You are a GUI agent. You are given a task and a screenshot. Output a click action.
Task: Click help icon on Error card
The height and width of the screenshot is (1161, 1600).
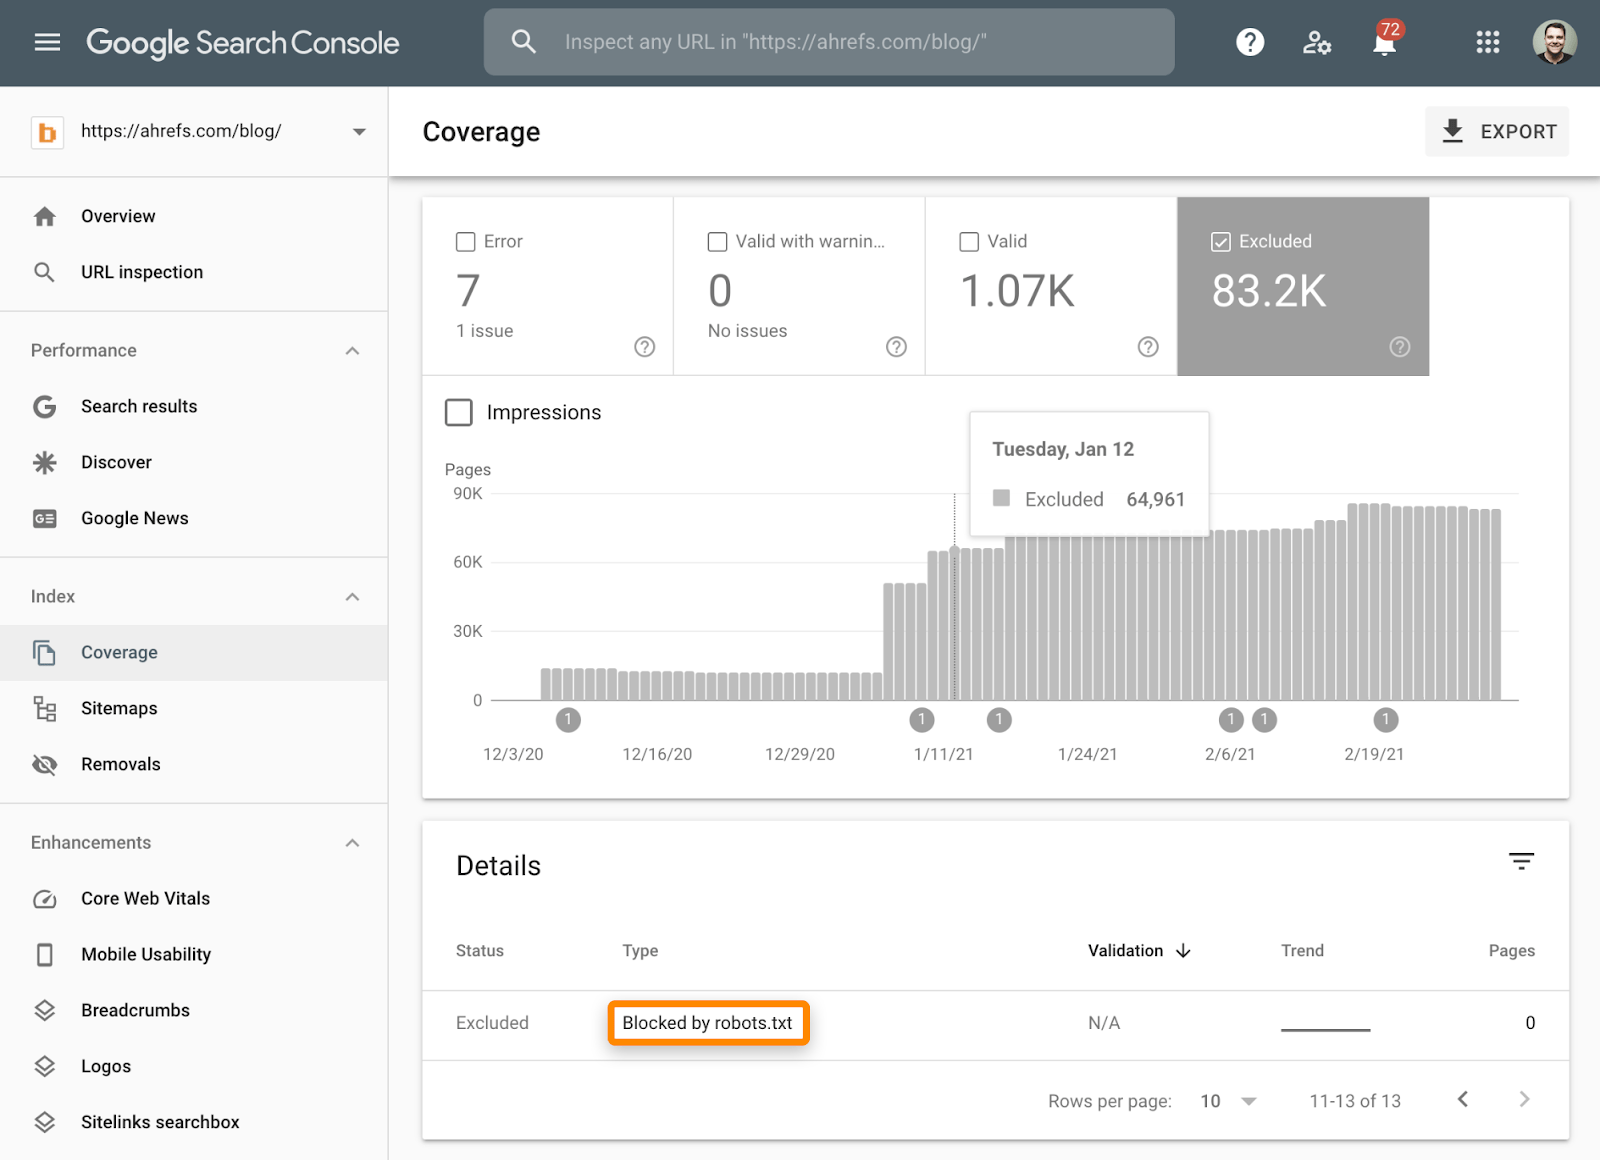coord(645,347)
